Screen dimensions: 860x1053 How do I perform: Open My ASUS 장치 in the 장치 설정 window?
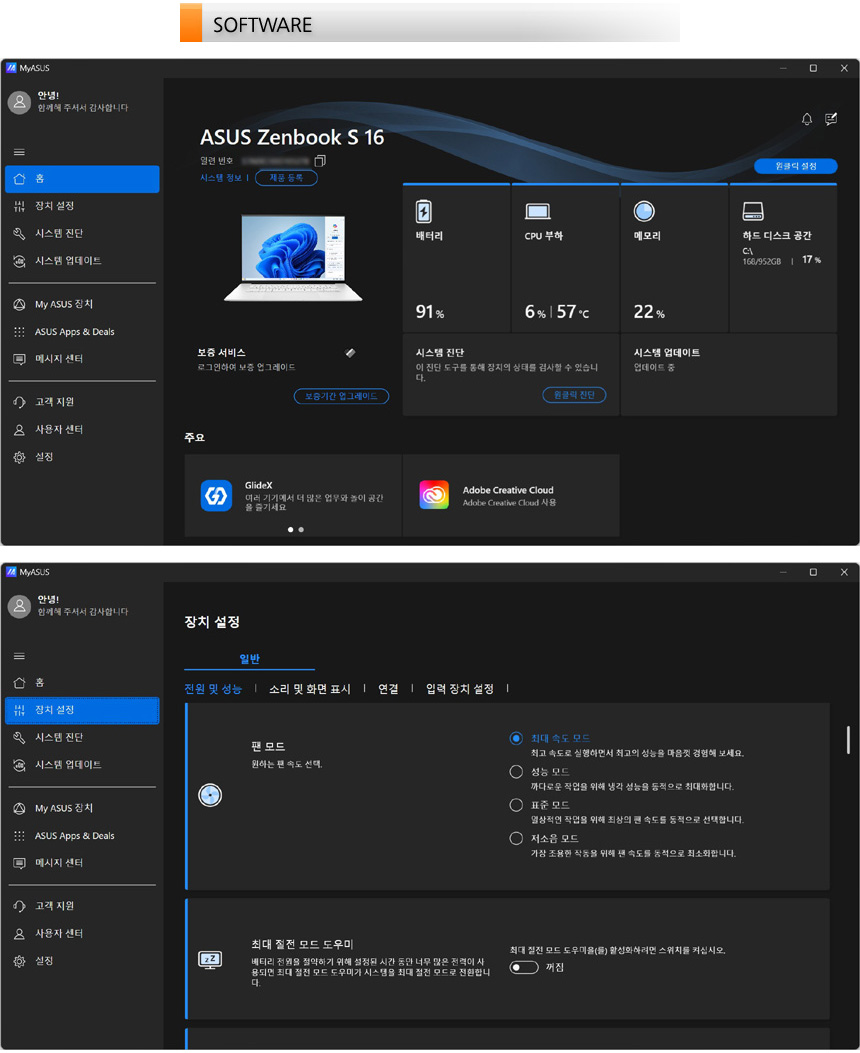point(82,808)
